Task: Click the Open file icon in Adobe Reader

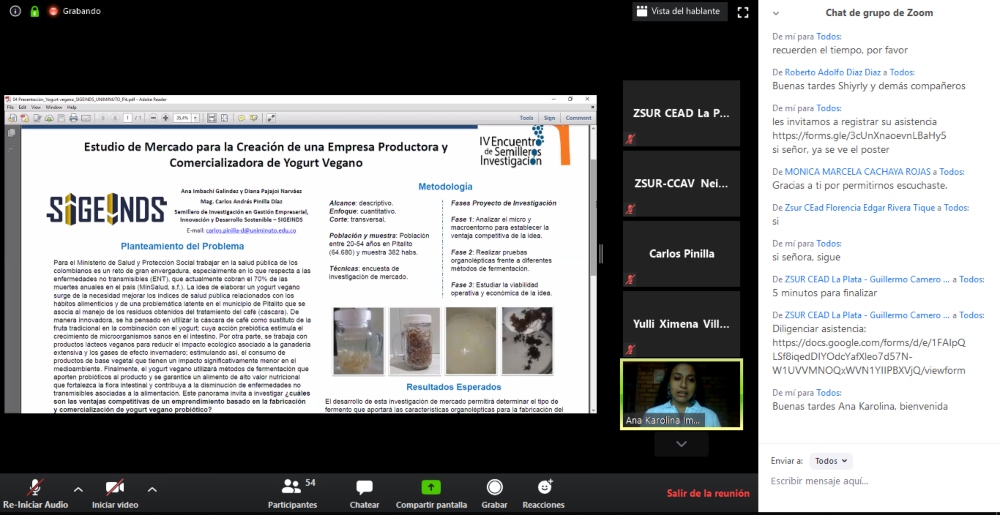Action: point(12,118)
